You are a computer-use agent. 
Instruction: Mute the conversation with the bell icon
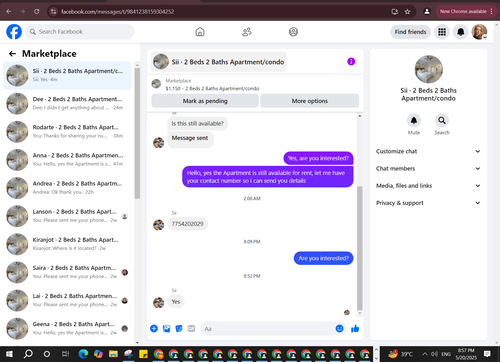(414, 120)
